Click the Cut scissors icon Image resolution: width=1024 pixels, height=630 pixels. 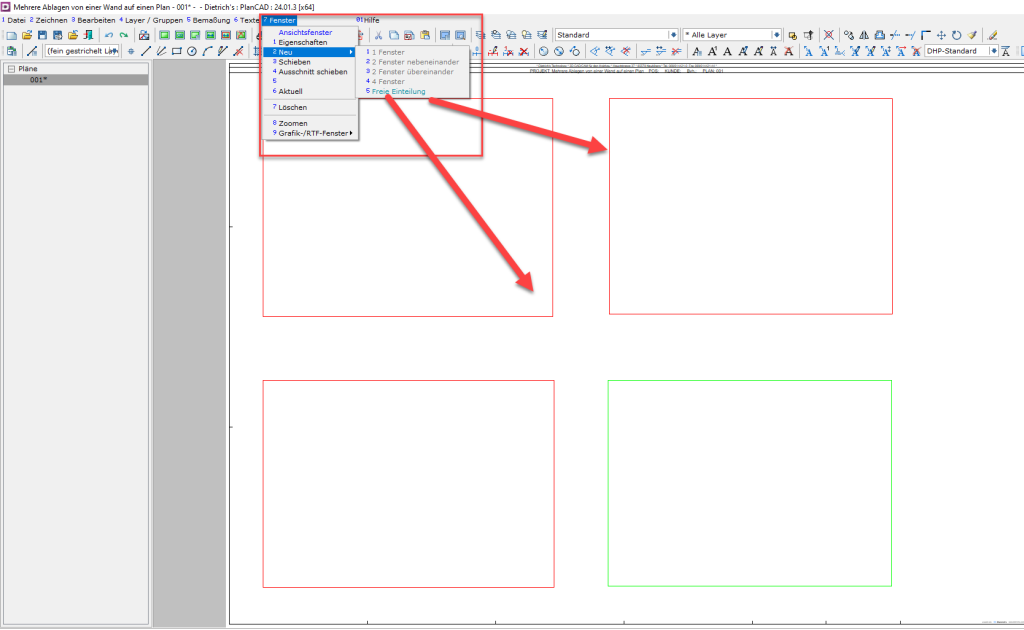coord(379,35)
